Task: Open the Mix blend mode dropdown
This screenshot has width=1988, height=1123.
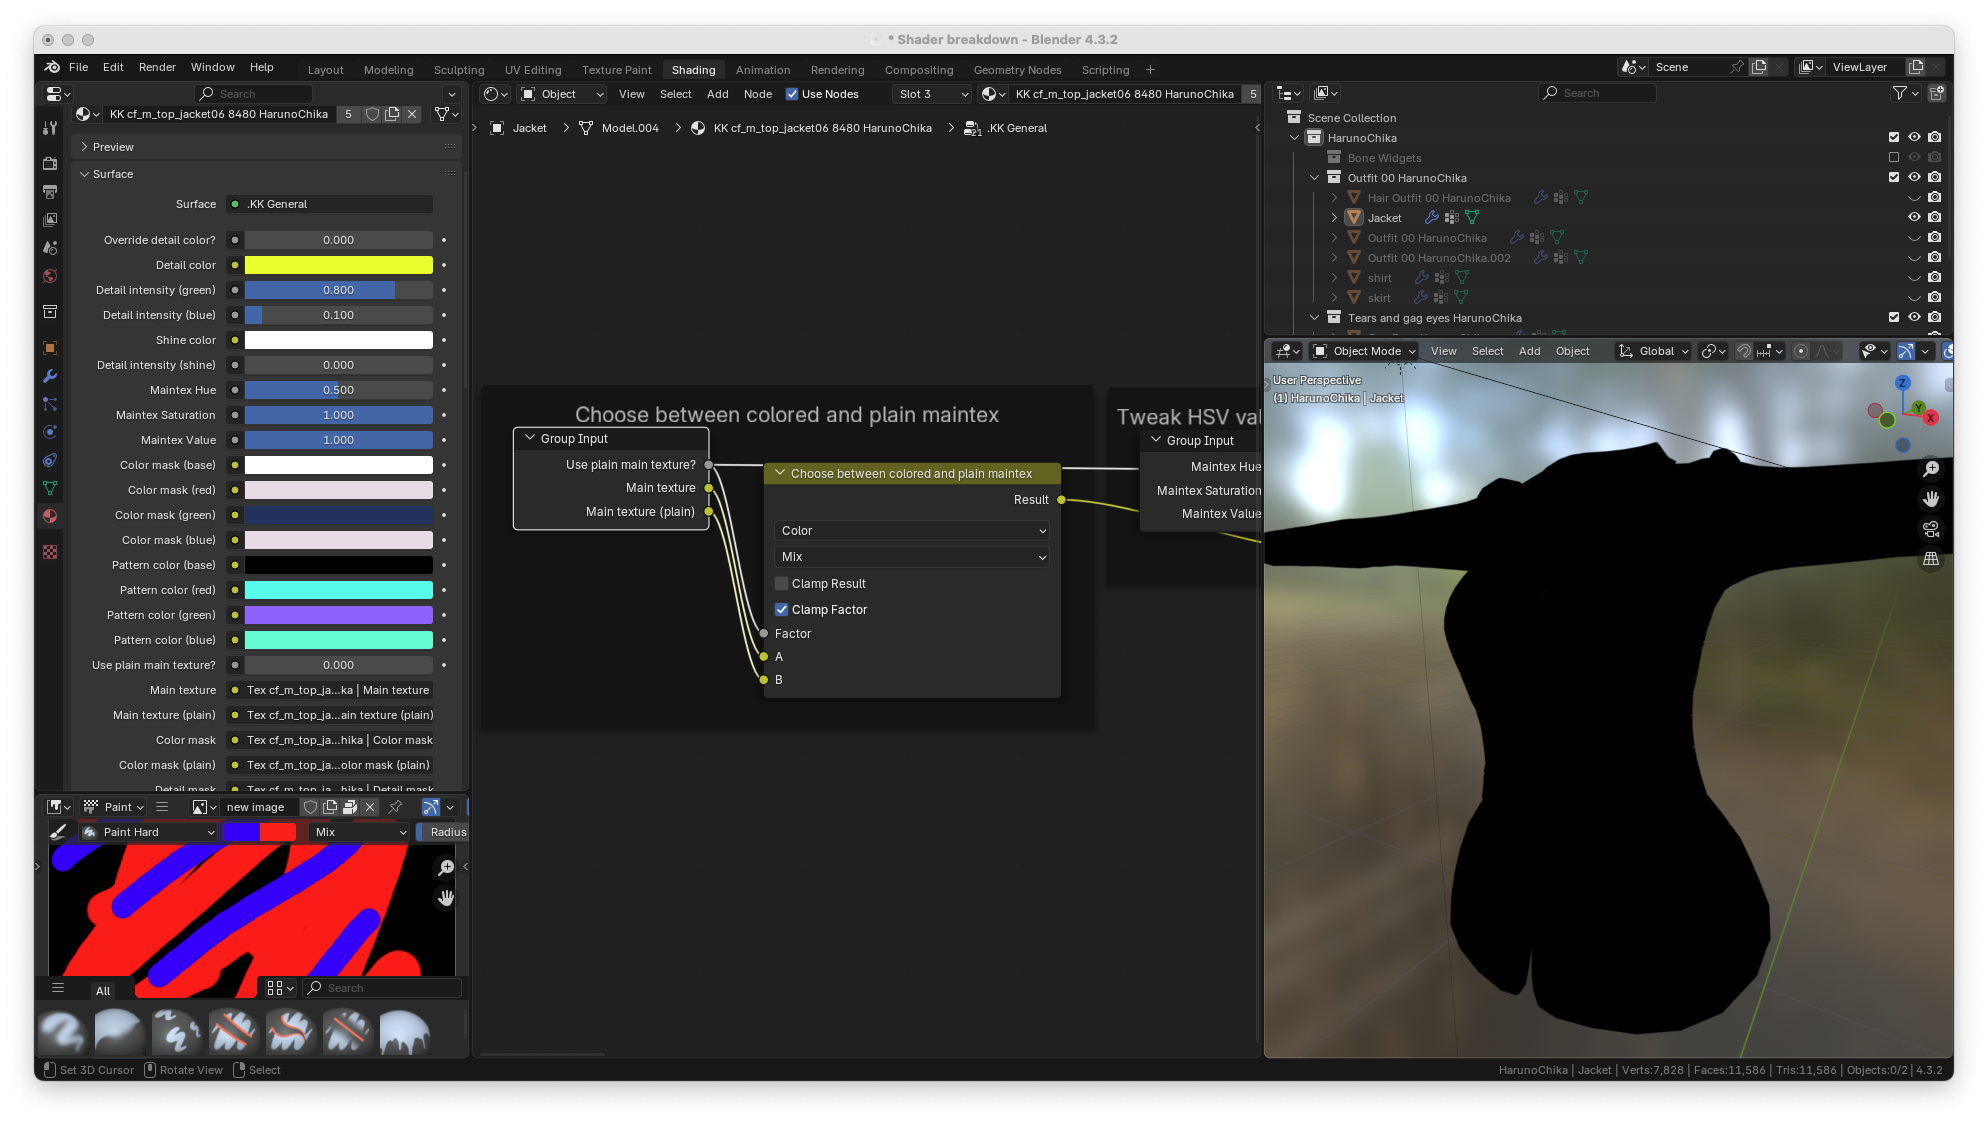Action: [912, 557]
